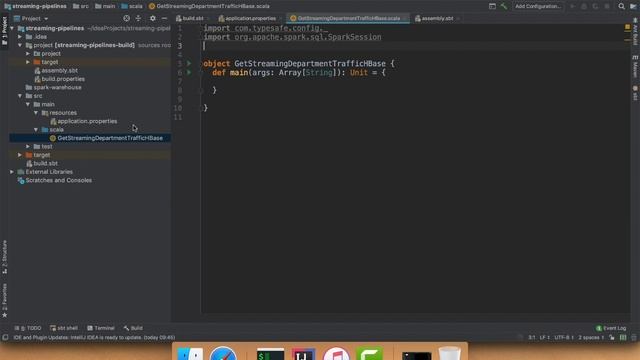The height and width of the screenshot is (360, 640).
Task: Open the Event Log button
Action: coord(611,328)
